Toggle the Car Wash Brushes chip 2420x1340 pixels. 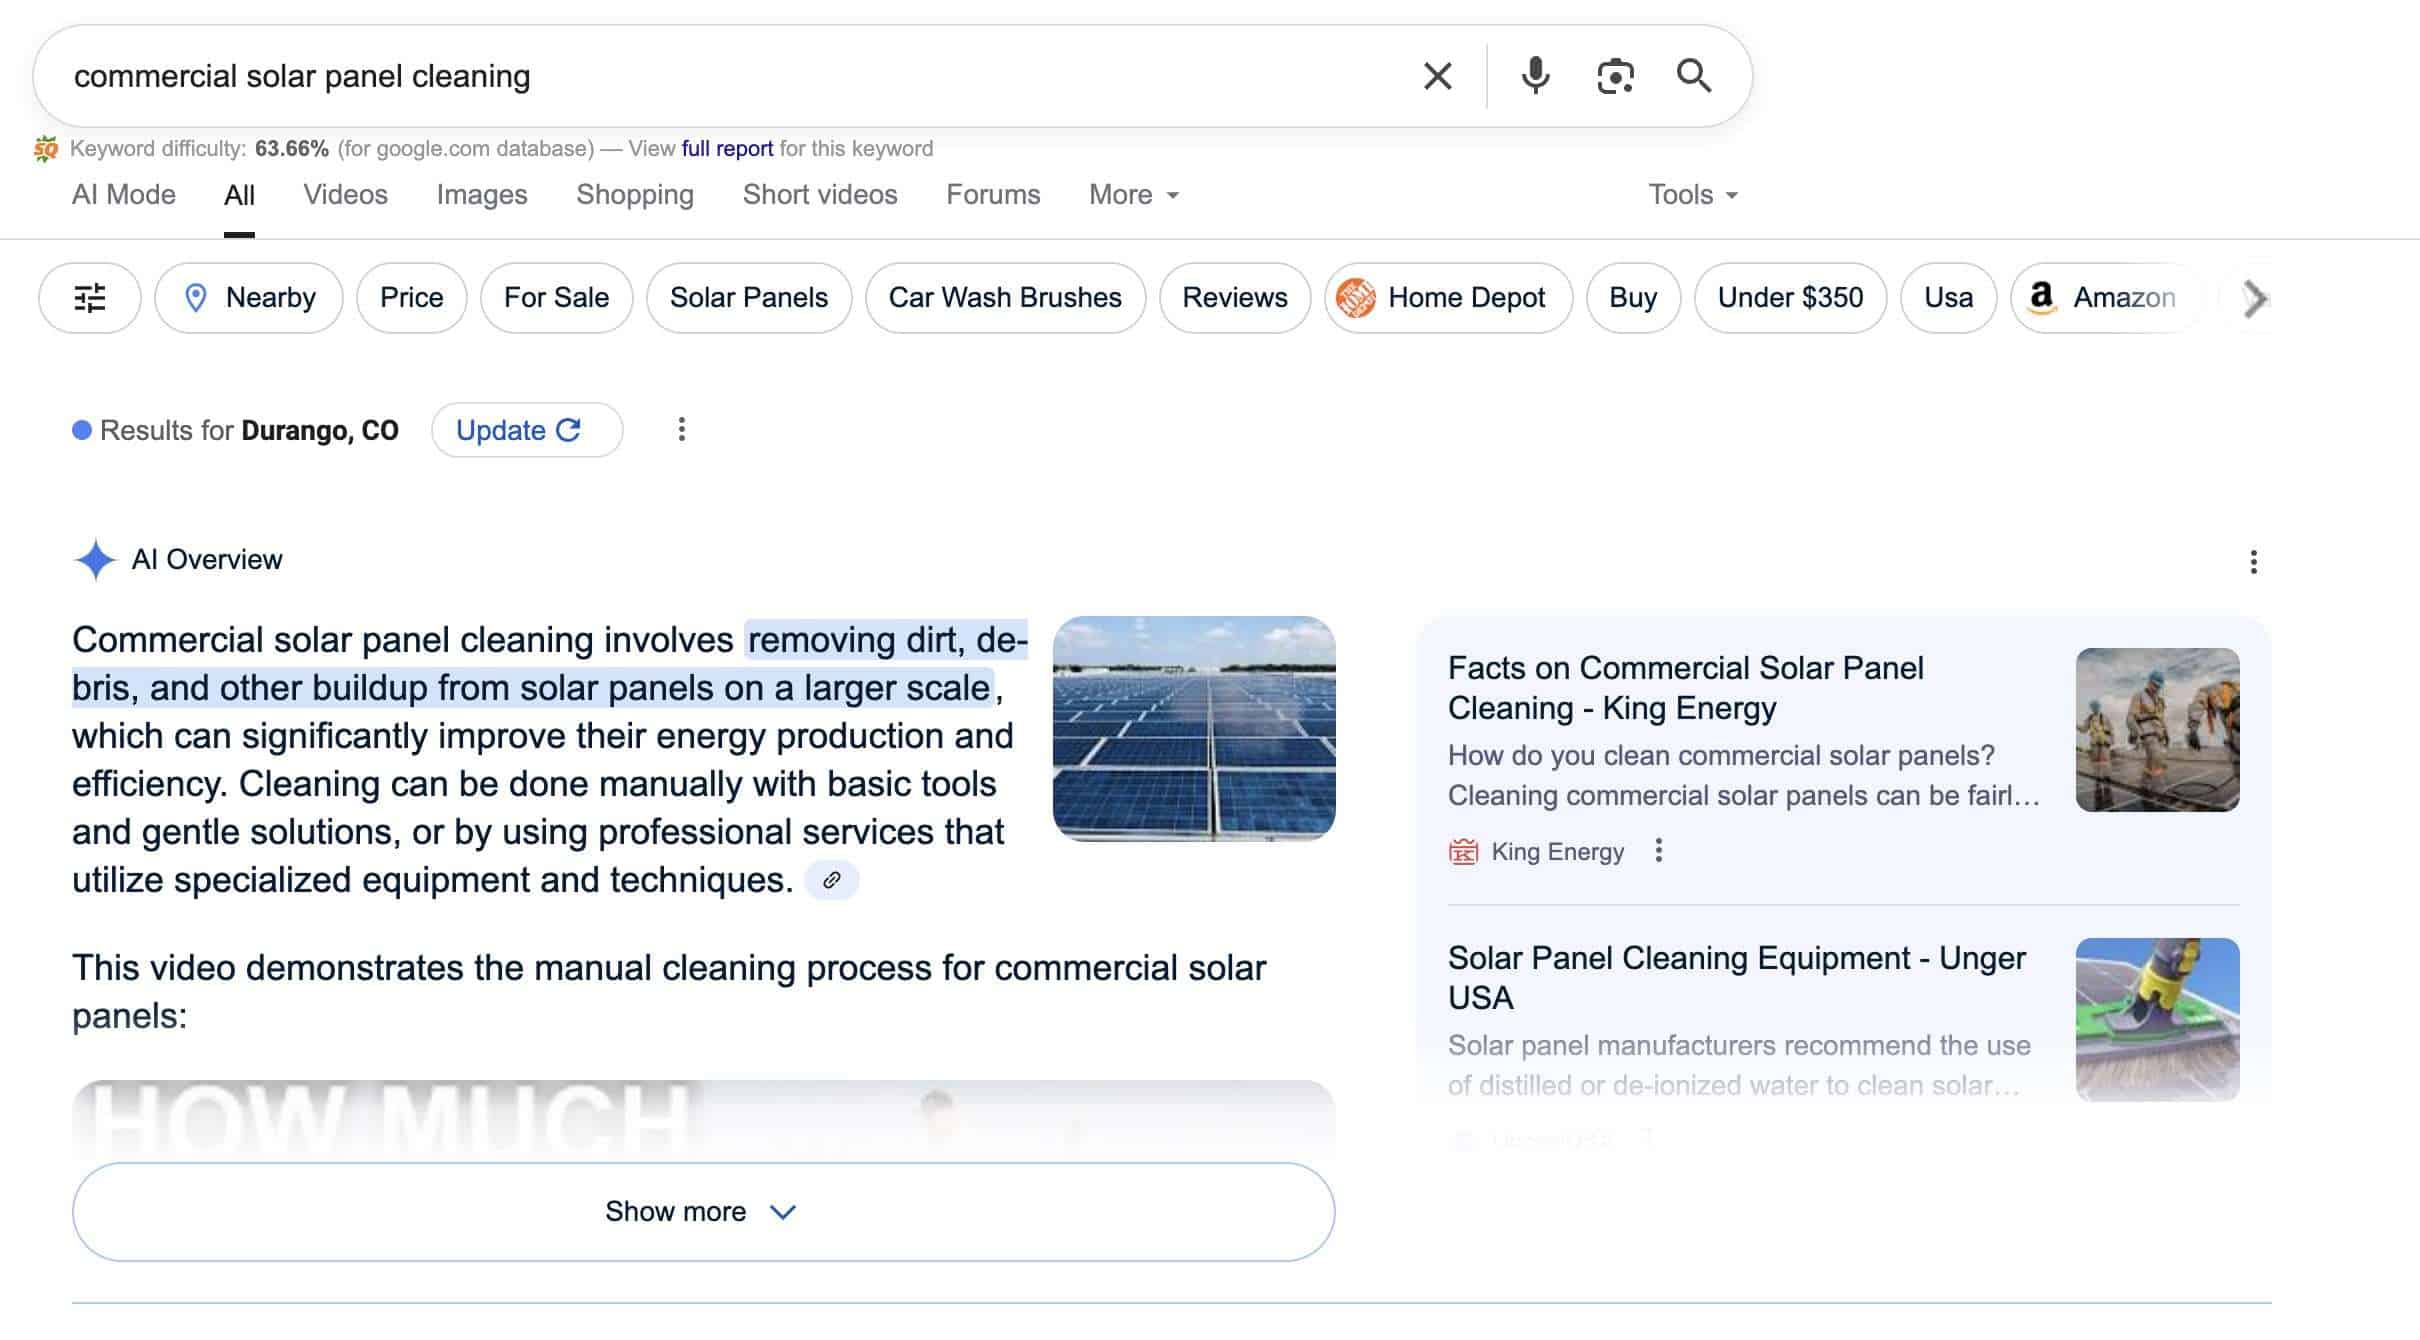click(x=1005, y=298)
